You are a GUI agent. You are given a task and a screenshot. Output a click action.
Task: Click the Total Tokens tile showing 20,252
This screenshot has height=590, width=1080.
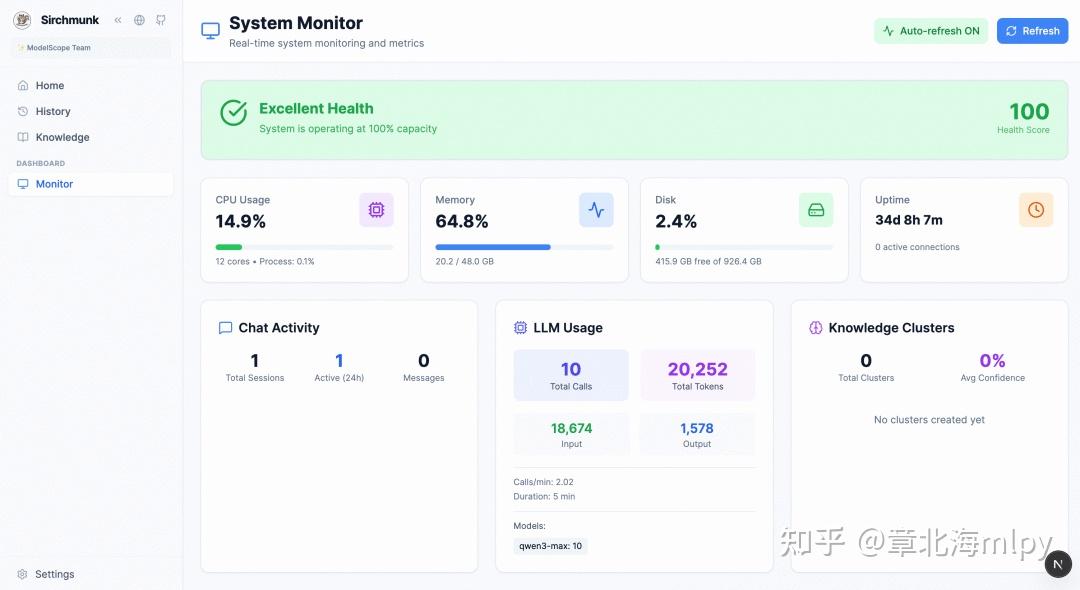(x=698, y=375)
